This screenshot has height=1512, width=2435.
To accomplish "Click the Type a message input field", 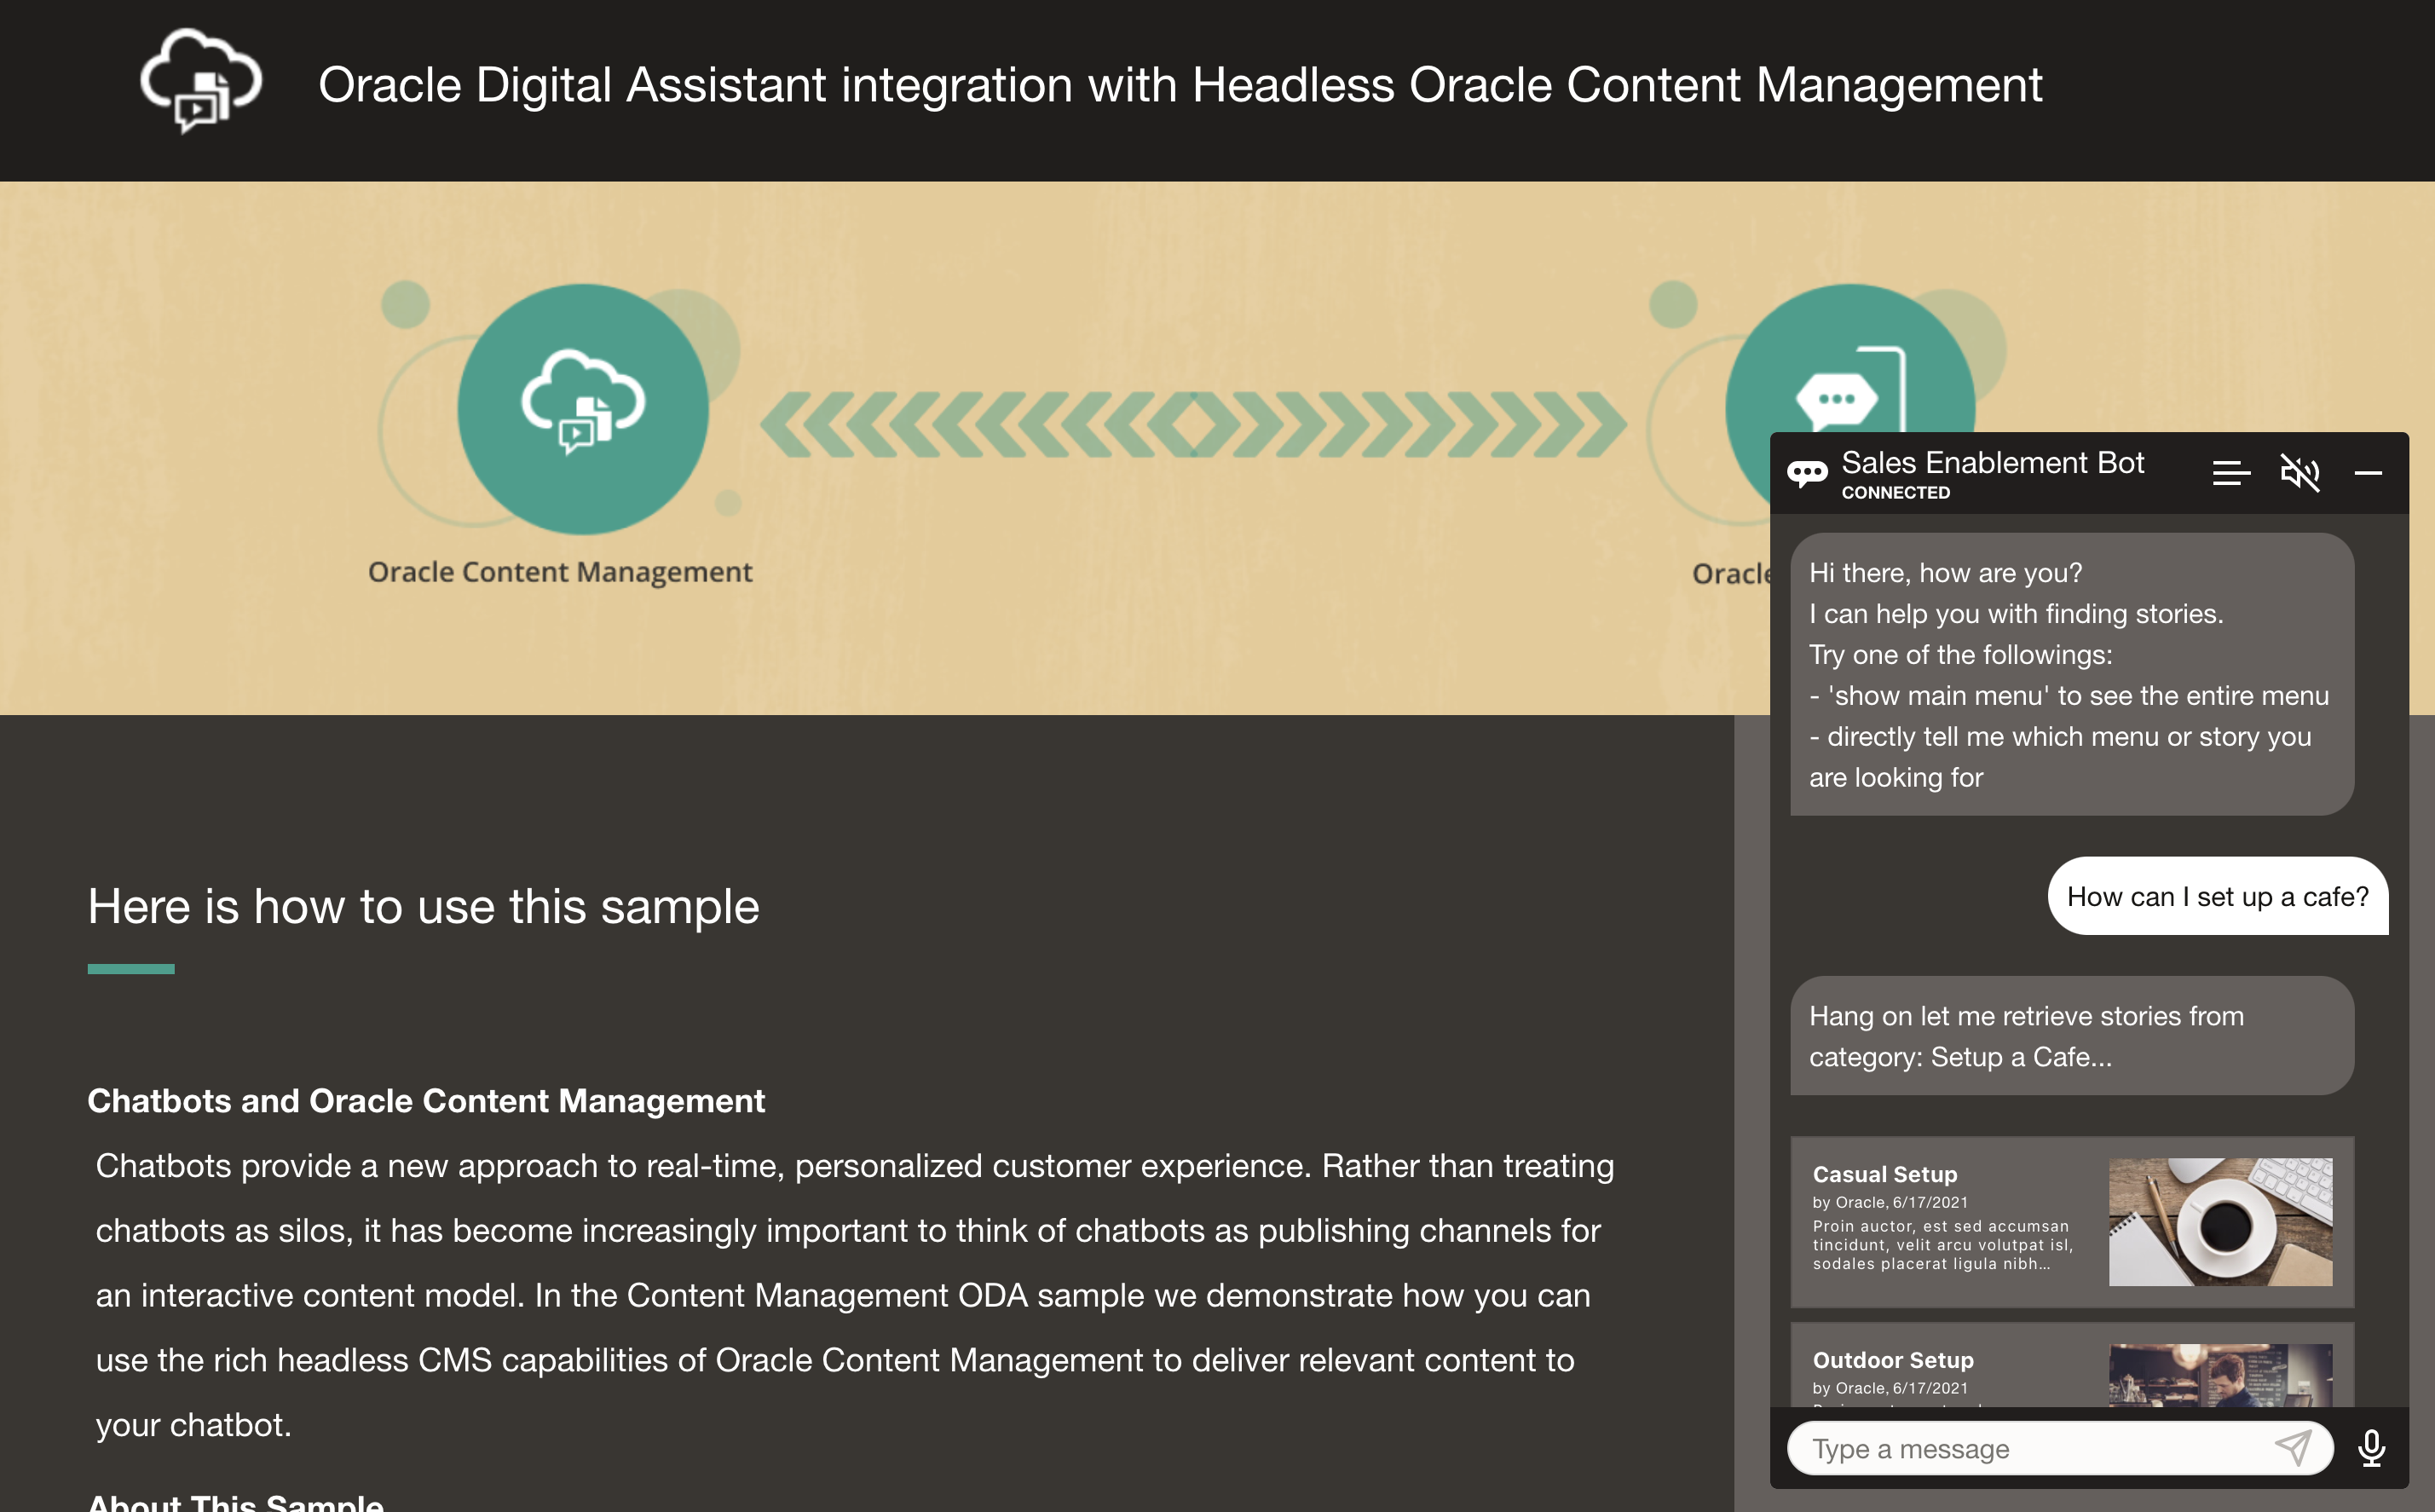I will [x=2020, y=1448].
